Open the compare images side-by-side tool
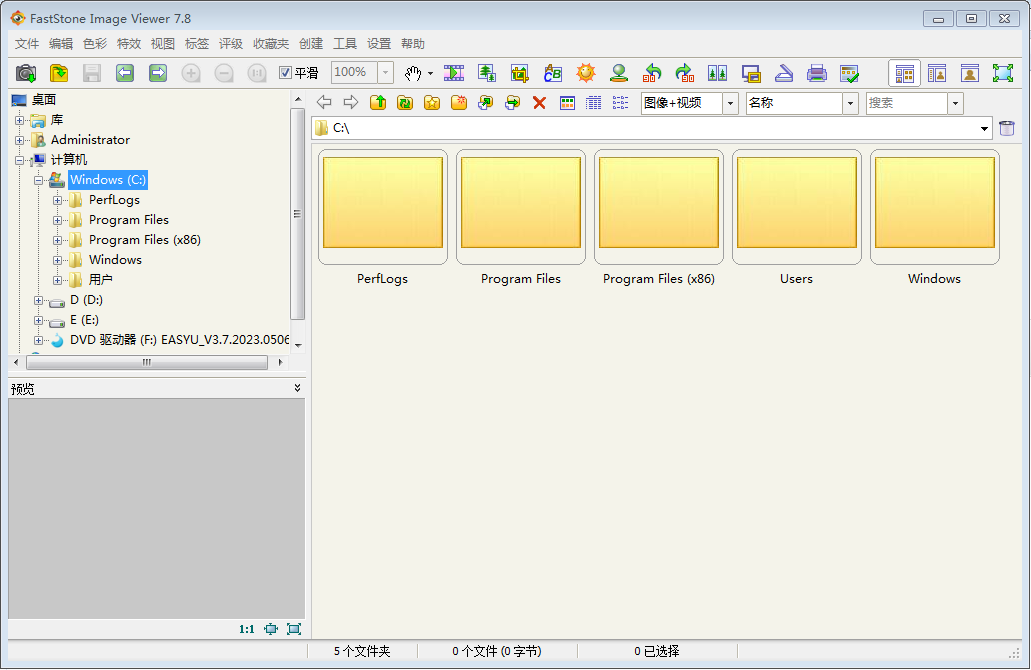The width and height of the screenshot is (1031, 670). tap(717, 73)
